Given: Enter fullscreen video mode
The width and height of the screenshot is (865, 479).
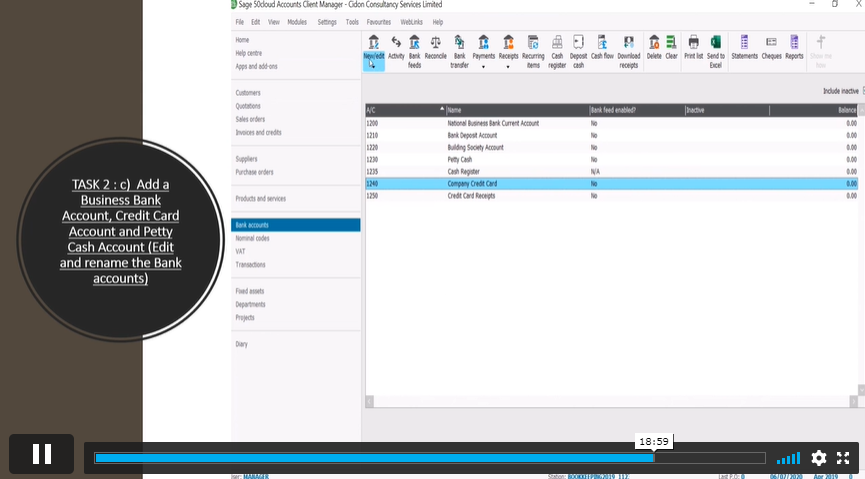Looking at the screenshot, I should tap(843, 457).
